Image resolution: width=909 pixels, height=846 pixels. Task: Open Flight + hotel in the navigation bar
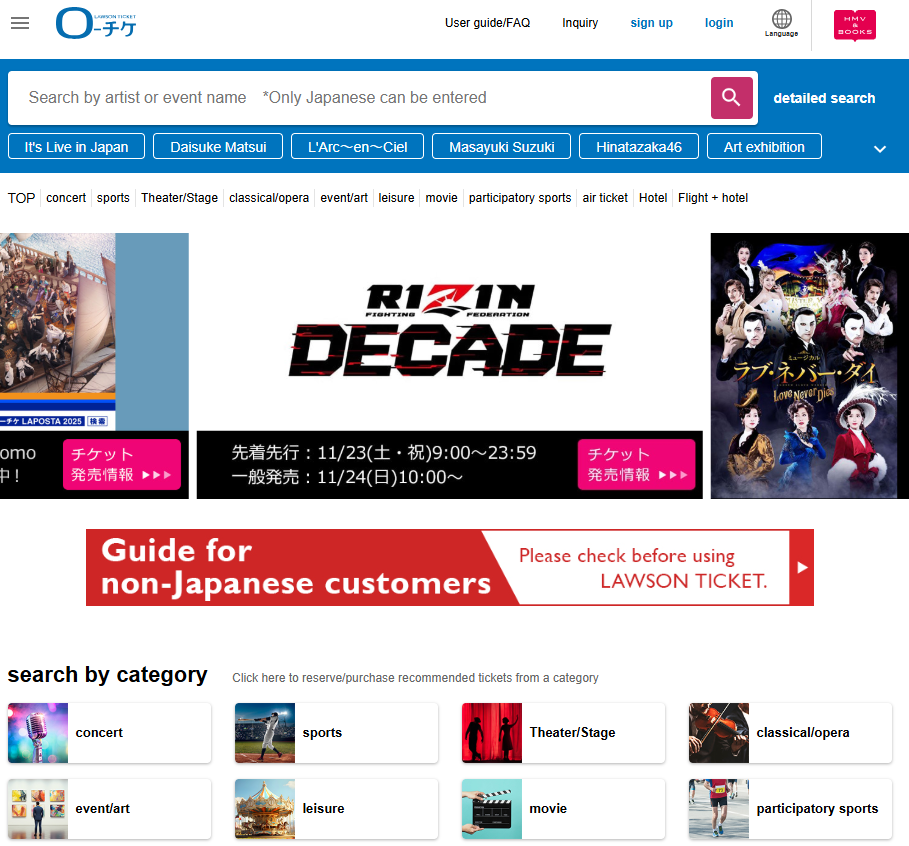tap(712, 198)
